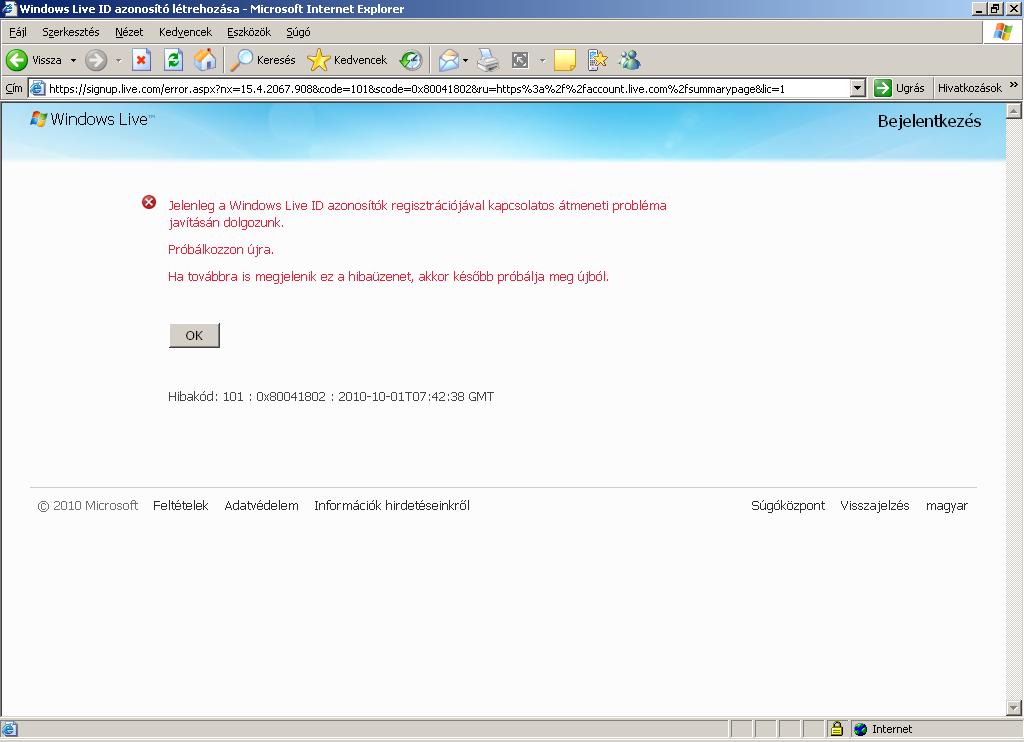Click the Bejelentkezés sign-in link
Viewport: 1024px width, 742px height.
(x=929, y=121)
